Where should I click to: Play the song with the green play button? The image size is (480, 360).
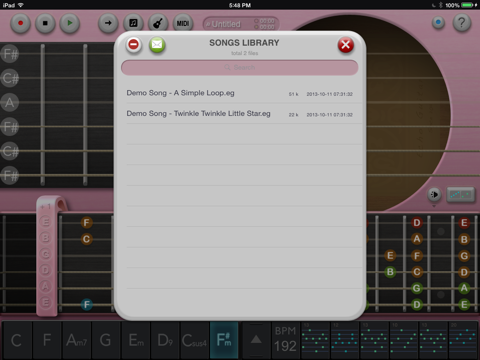click(x=70, y=23)
